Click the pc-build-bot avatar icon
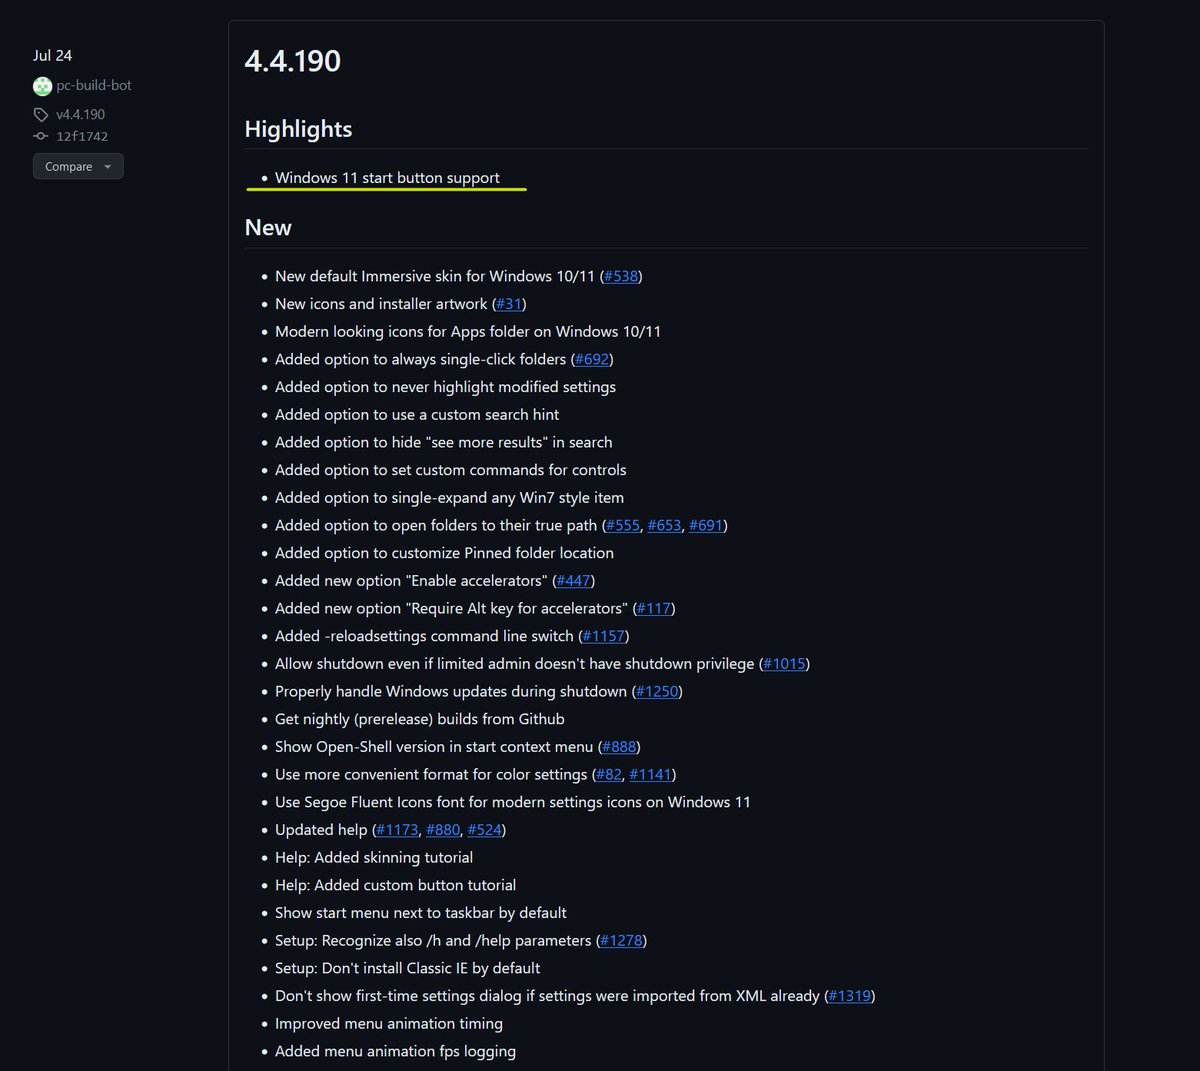This screenshot has width=1200, height=1071. pos(42,86)
